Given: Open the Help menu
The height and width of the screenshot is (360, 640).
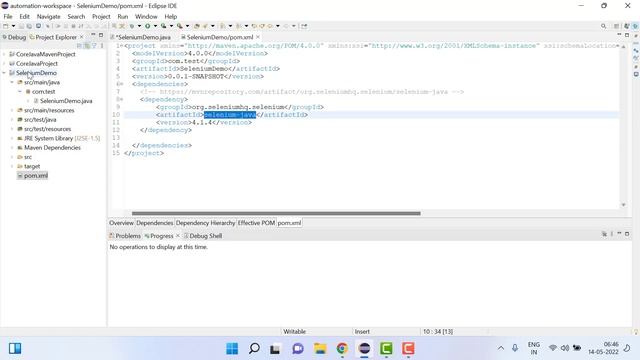Looking at the screenshot, I should 171,17.
